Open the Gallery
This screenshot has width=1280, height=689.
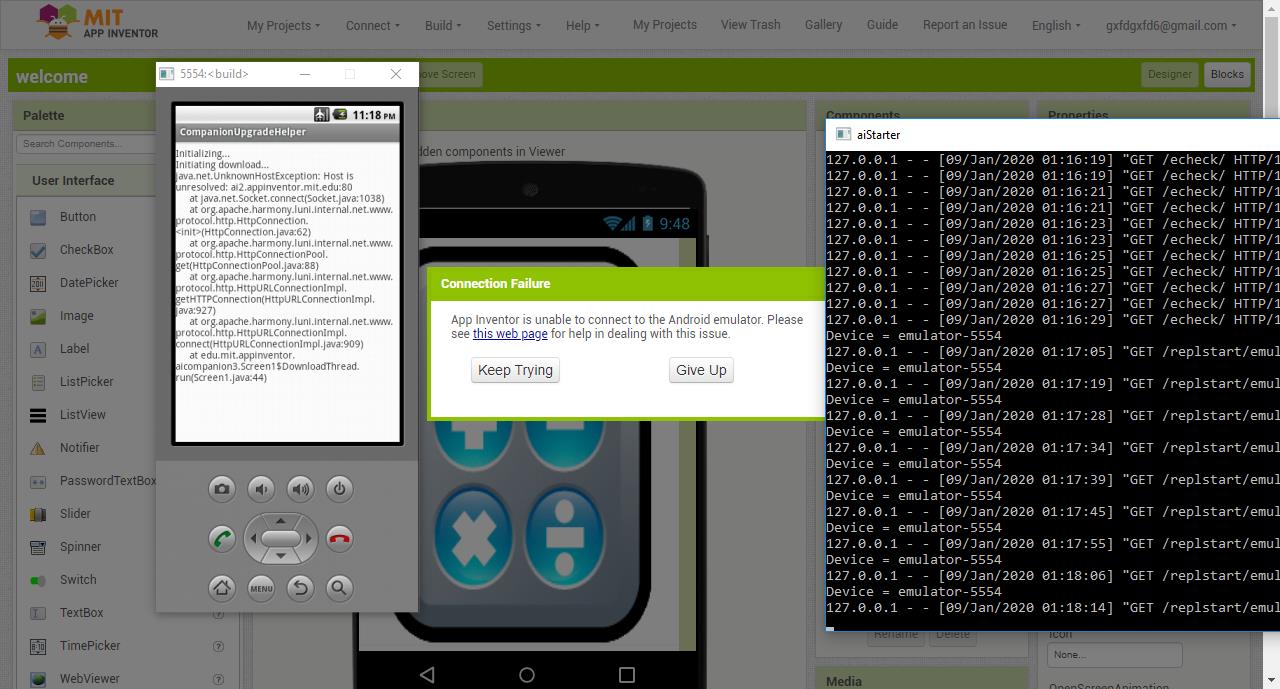point(823,24)
